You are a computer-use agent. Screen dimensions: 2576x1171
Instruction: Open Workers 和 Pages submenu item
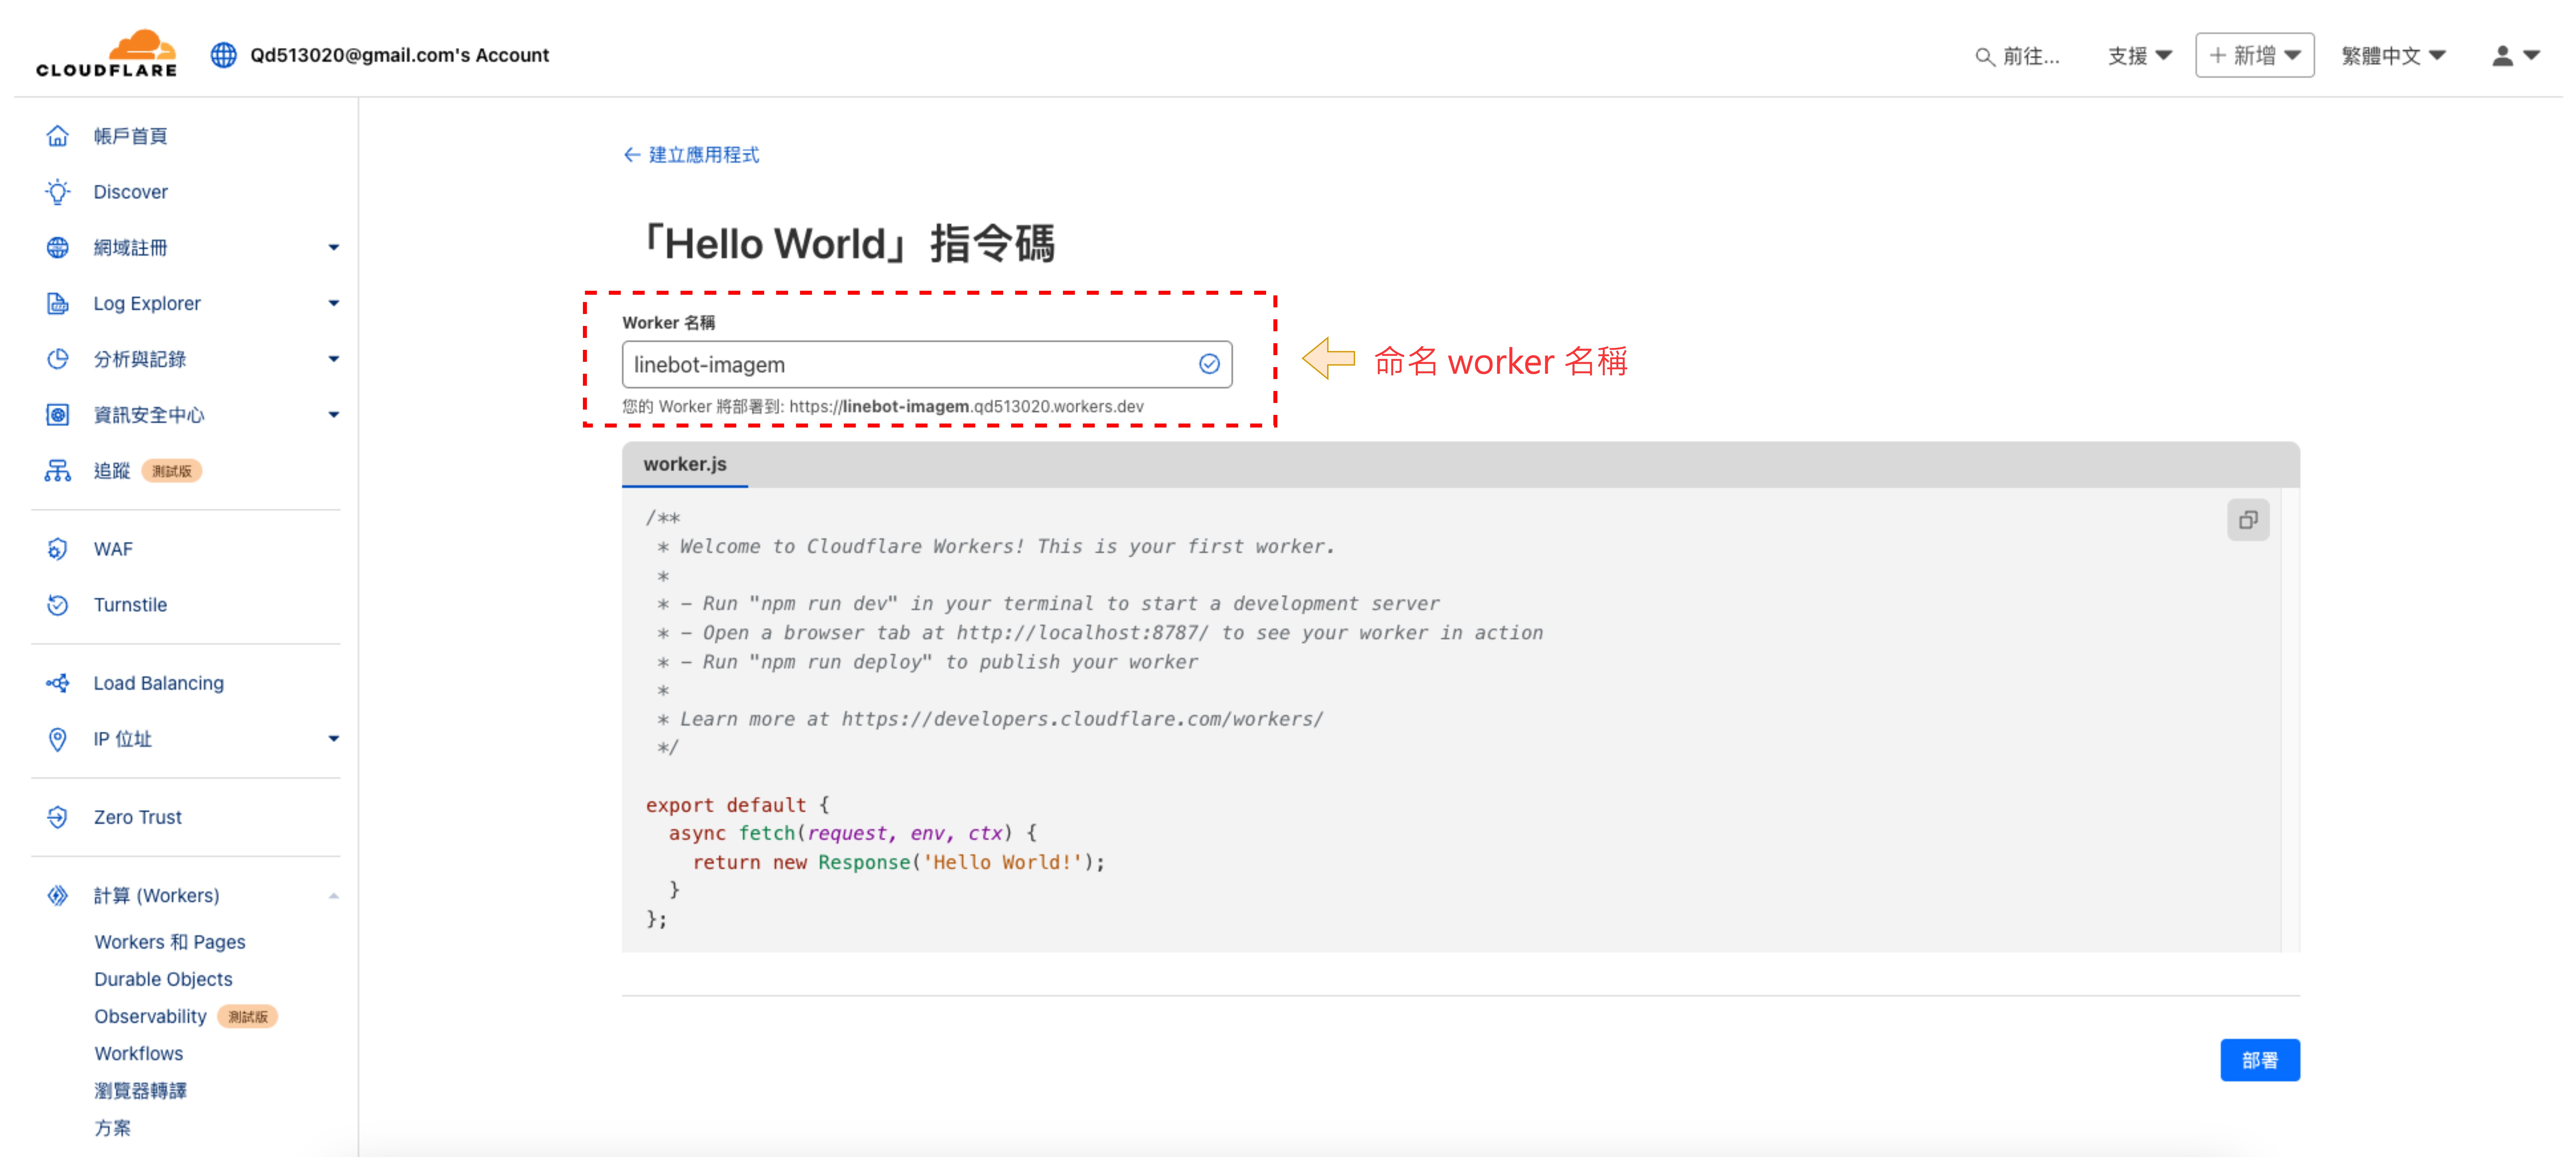pos(169,942)
